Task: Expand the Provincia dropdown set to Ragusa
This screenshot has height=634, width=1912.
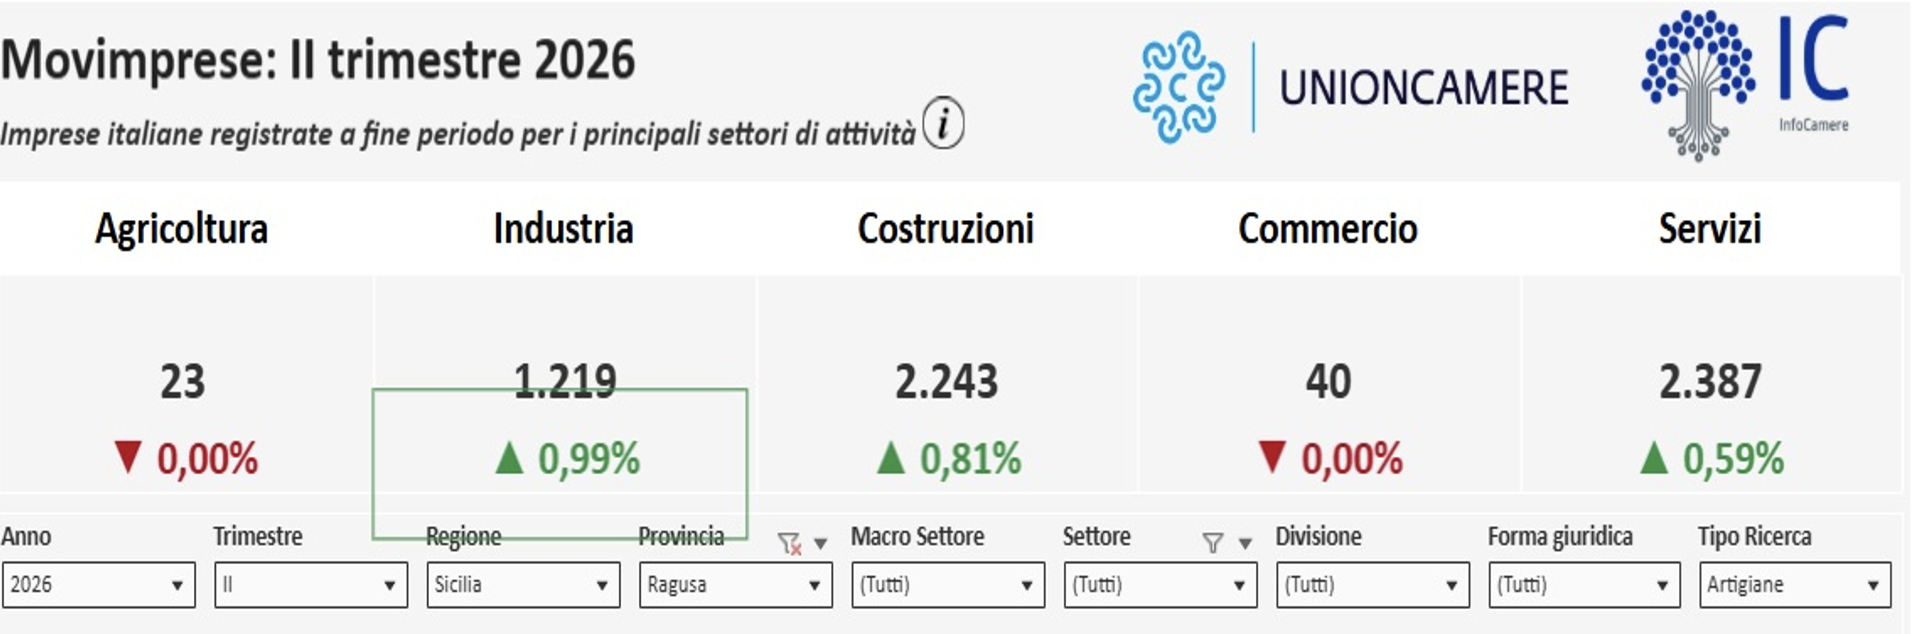Action: tap(735, 585)
